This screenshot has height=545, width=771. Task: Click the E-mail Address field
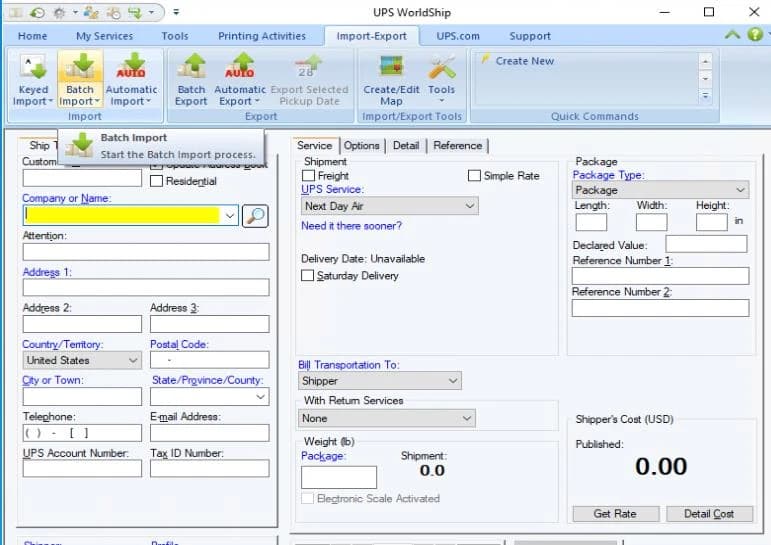click(209, 433)
